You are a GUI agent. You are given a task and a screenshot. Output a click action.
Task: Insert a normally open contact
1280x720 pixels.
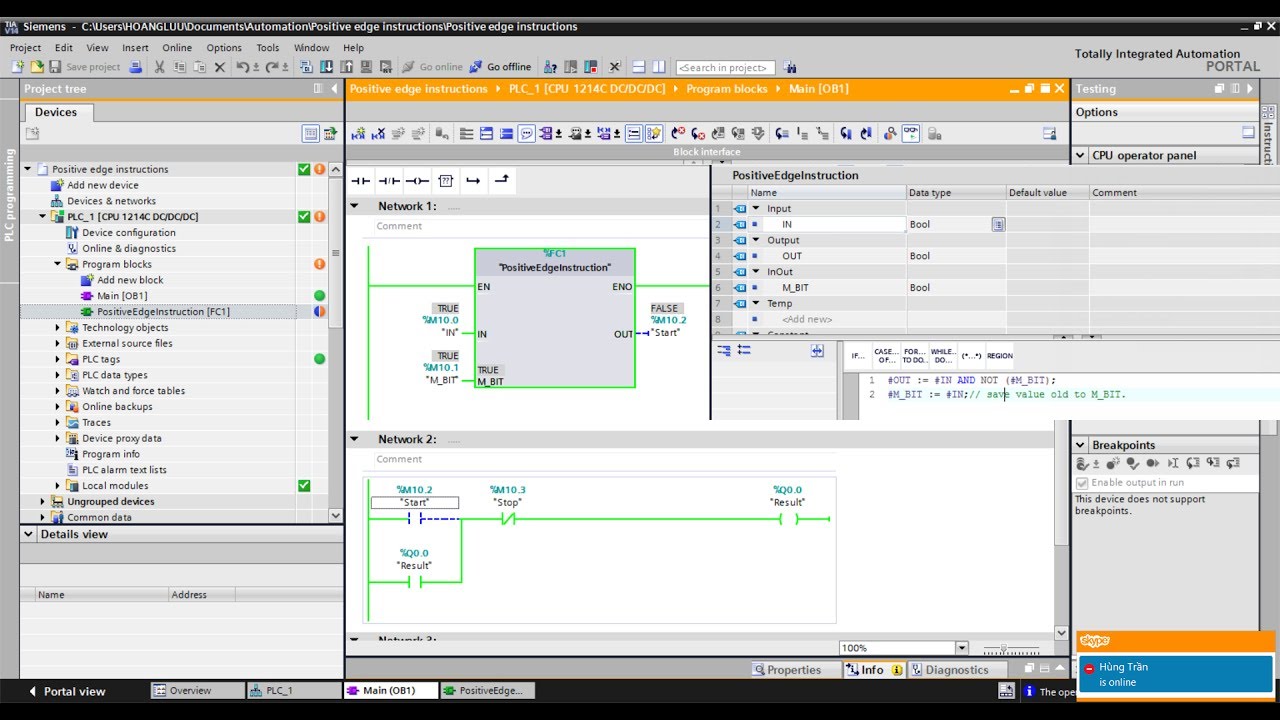(x=361, y=181)
